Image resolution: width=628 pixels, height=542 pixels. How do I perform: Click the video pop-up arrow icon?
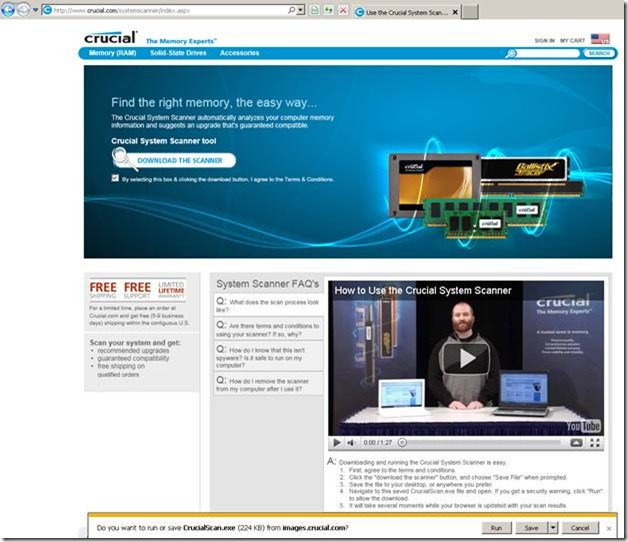576,443
